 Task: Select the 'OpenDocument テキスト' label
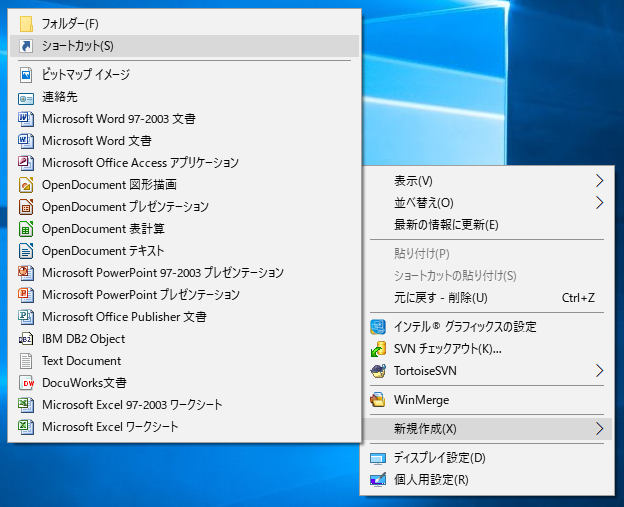(103, 251)
